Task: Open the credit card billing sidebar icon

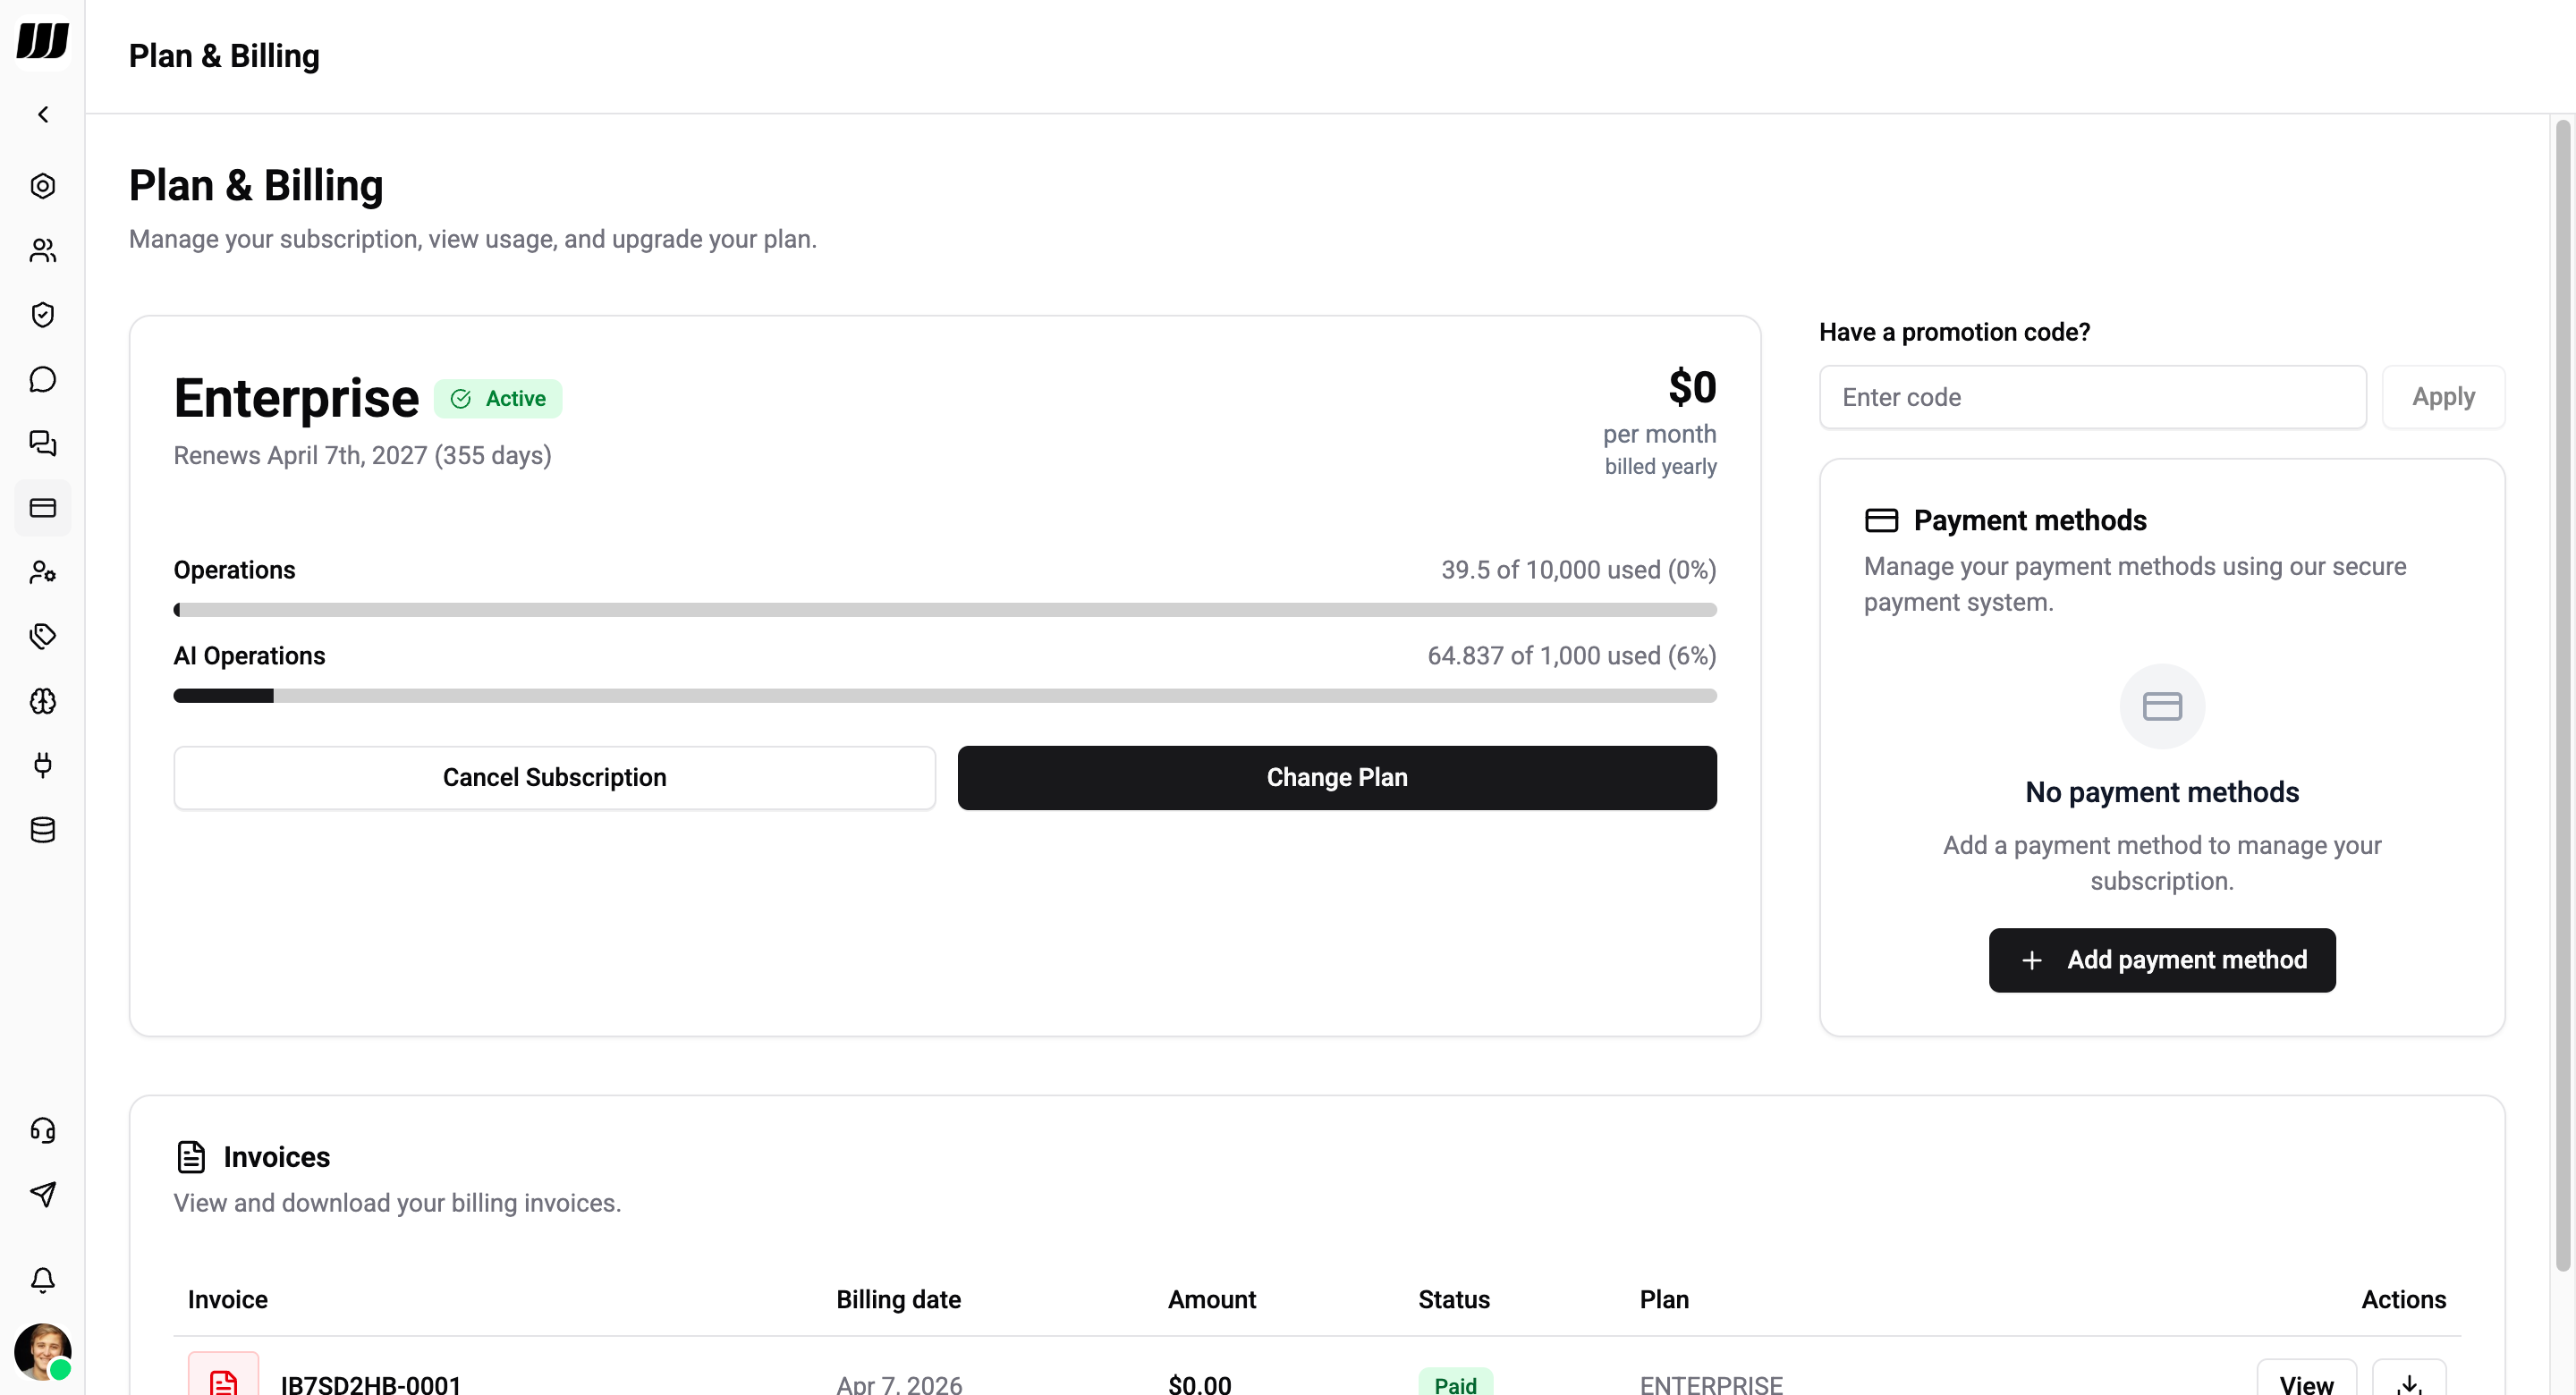Action: tap(43, 508)
